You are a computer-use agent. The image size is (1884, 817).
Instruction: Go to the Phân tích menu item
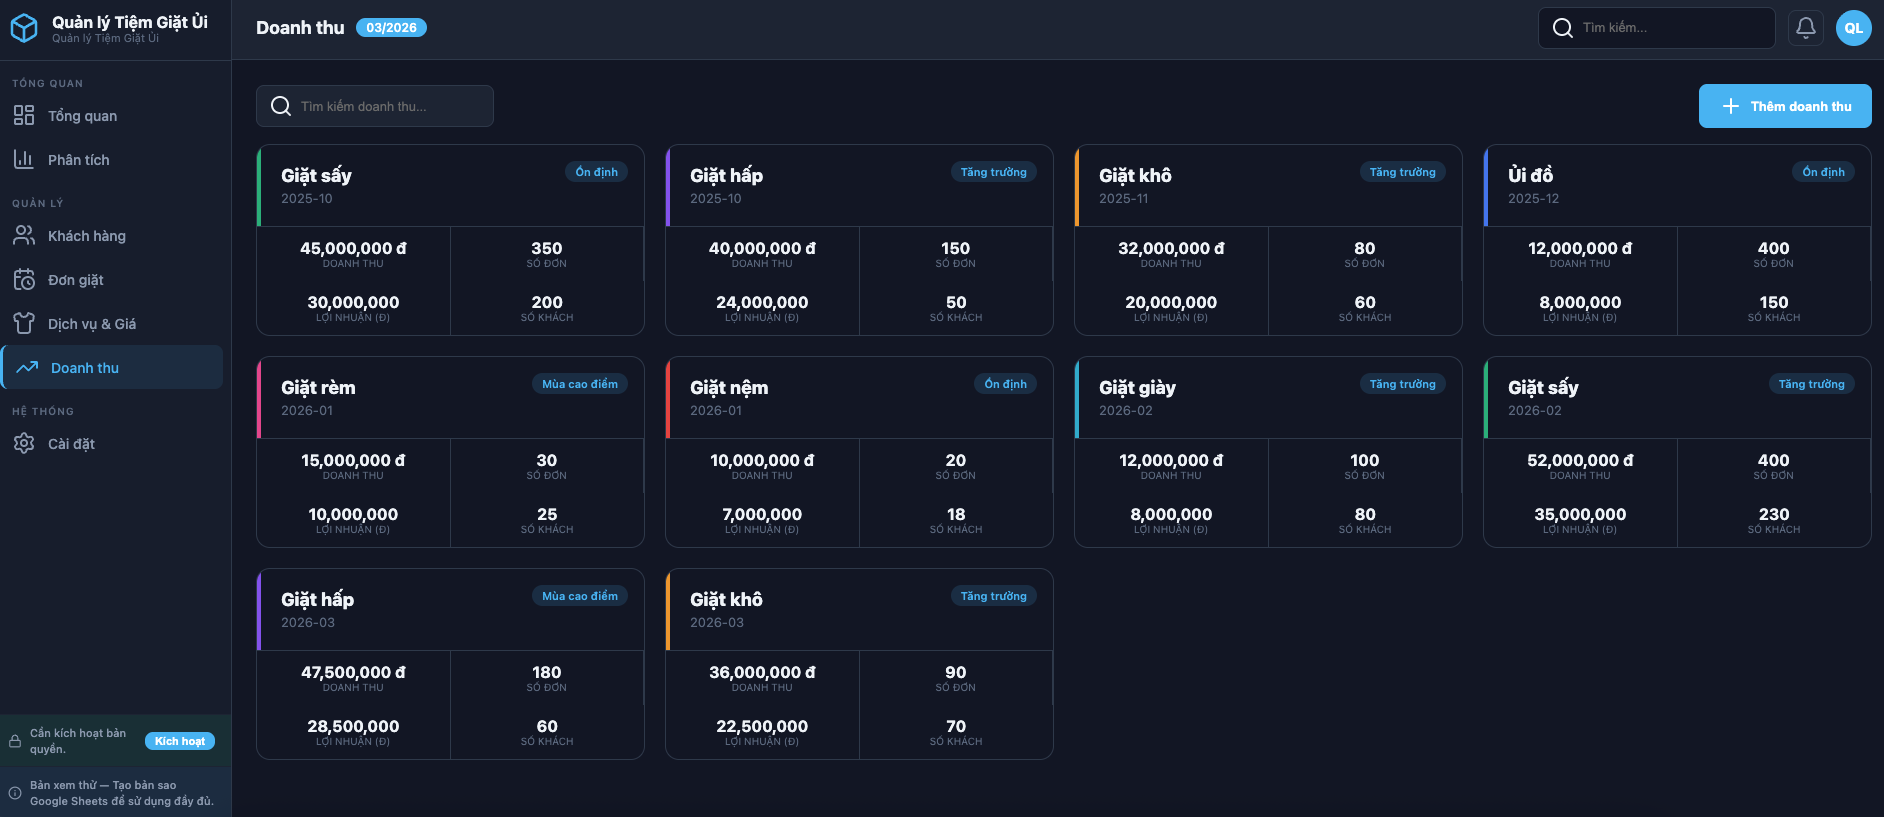click(x=78, y=160)
